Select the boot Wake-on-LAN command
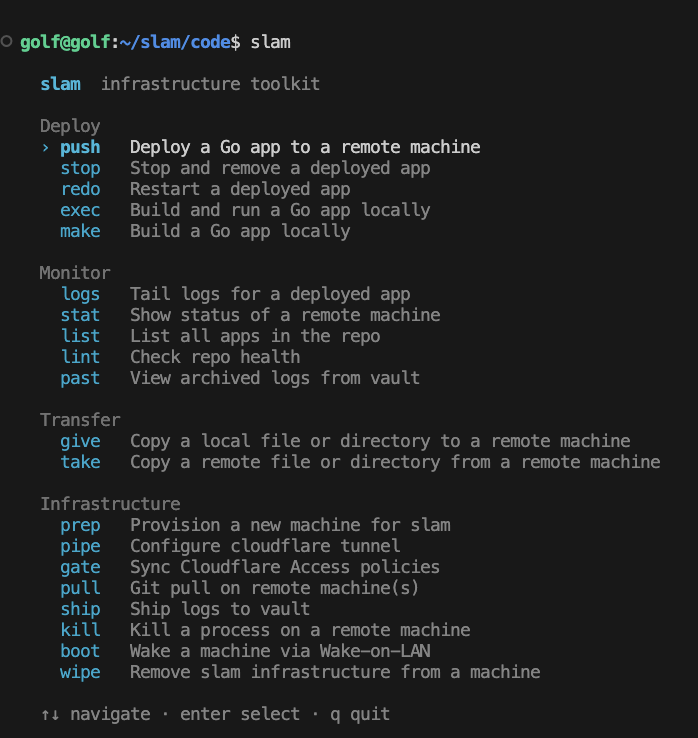698x738 pixels. click(80, 651)
